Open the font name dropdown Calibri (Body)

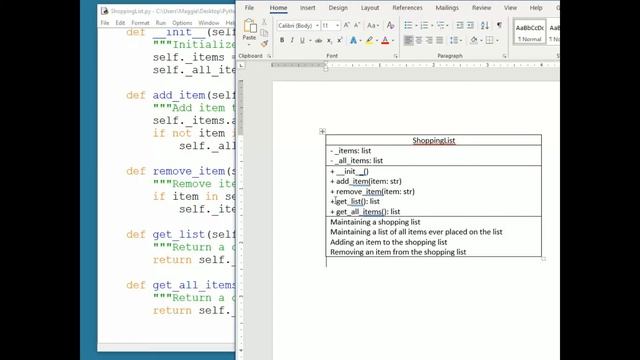pos(317,26)
